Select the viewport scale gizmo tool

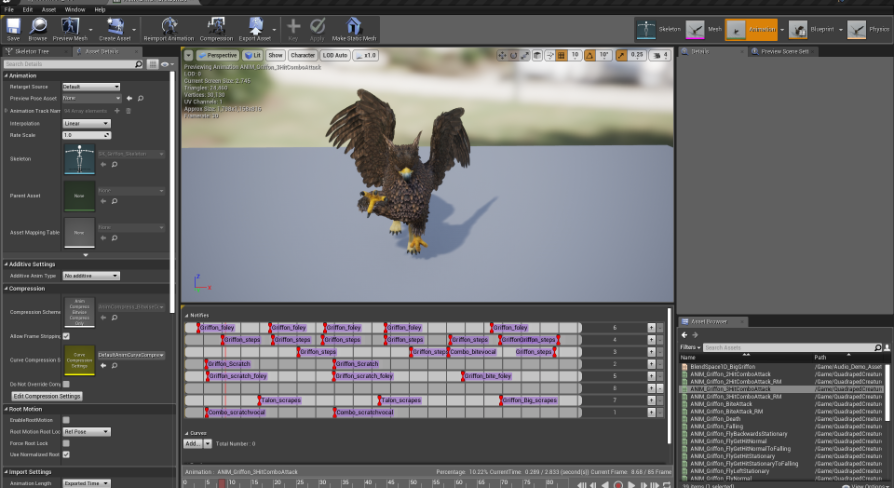pos(525,55)
